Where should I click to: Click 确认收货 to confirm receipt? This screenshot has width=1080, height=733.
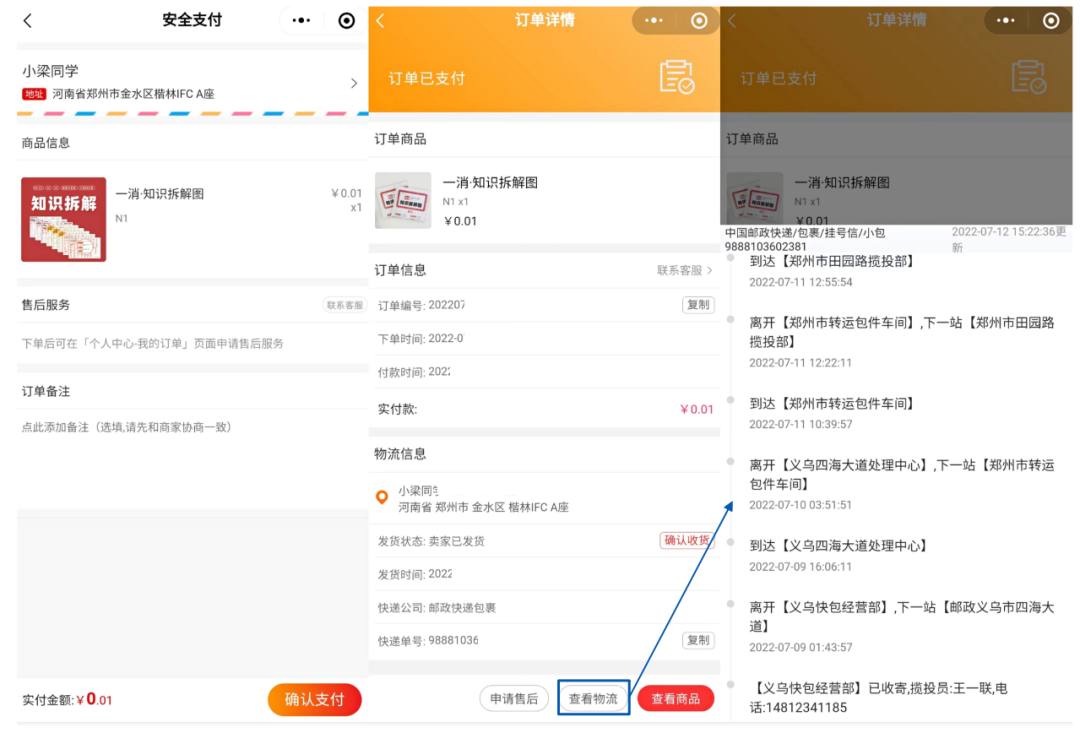(686, 540)
